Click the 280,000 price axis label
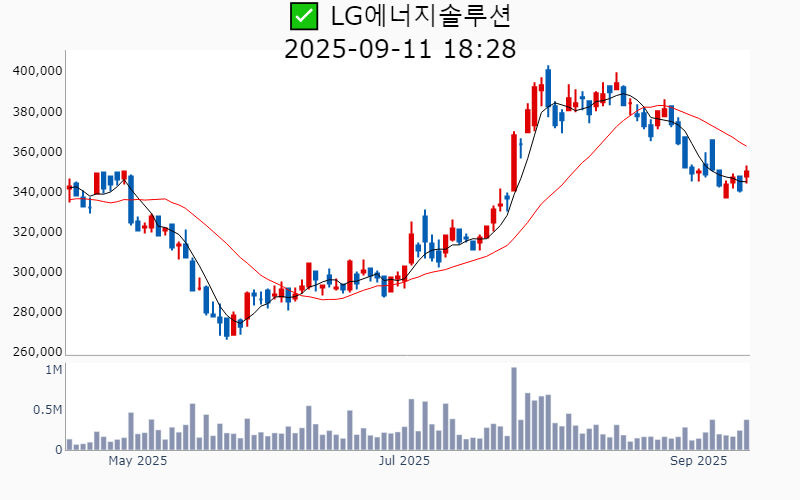The width and height of the screenshot is (800, 500). pyautogui.click(x=37, y=312)
